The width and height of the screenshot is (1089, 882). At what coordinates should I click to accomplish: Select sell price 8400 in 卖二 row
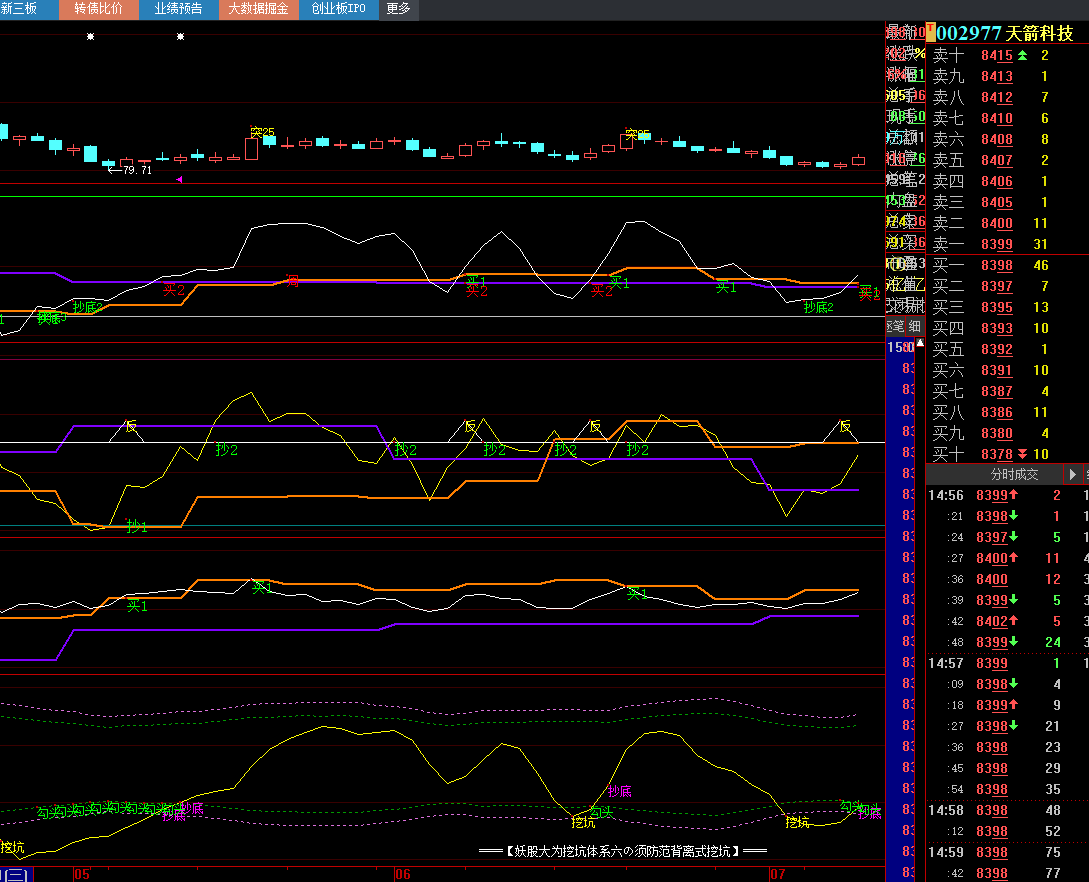click(x=997, y=224)
